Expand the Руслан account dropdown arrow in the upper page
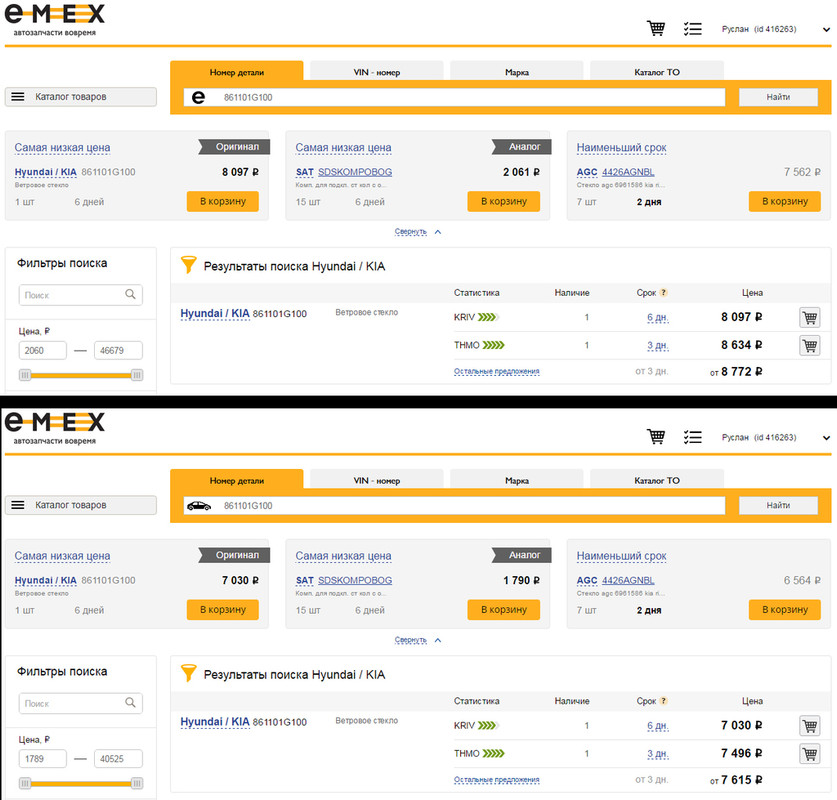This screenshot has width=837, height=800. pos(826,30)
